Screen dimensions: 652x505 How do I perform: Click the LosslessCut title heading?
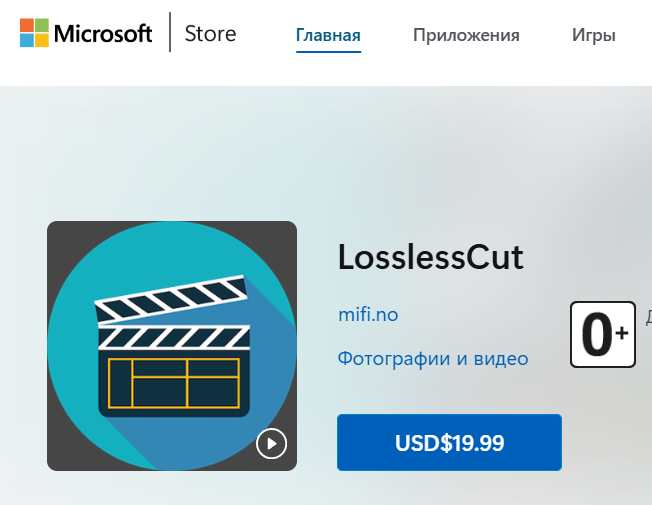tap(431, 257)
